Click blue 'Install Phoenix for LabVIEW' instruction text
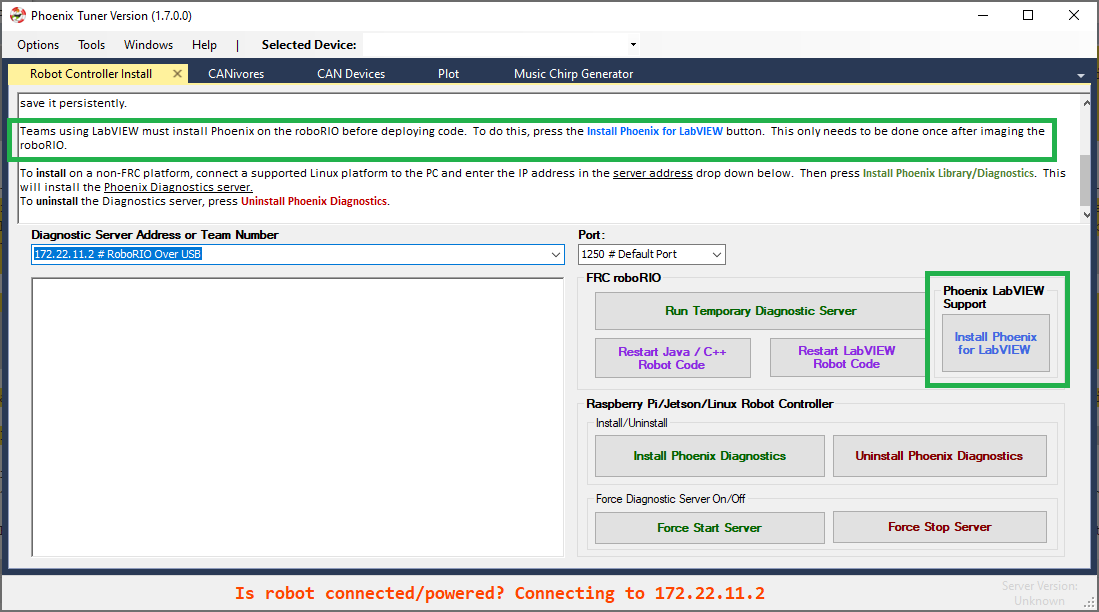This screenshot has height=612, width=1099. tap(655, 131)
